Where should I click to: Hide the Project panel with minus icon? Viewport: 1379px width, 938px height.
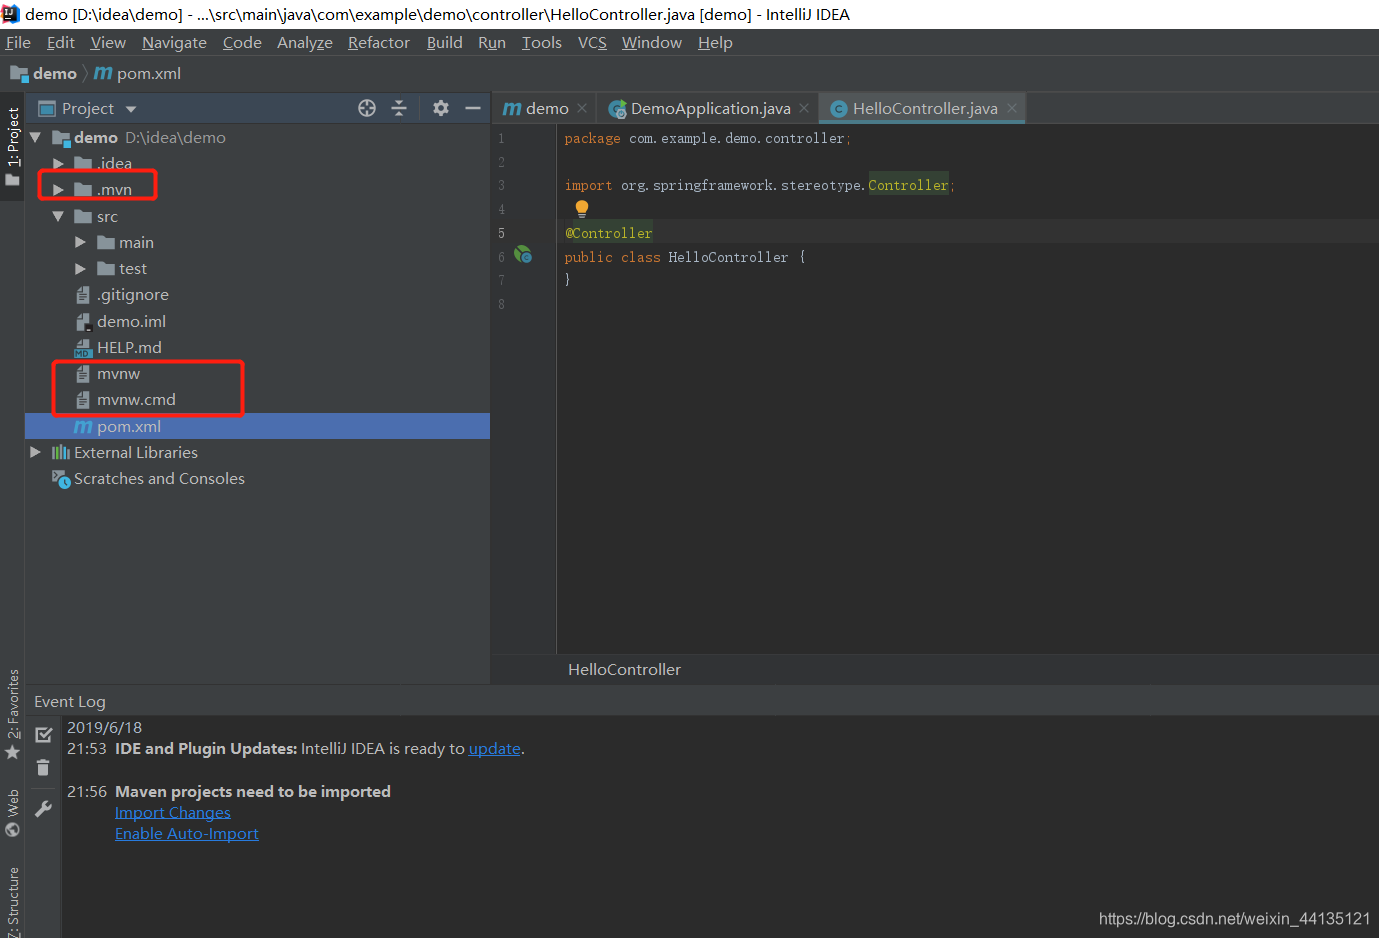pos(473,108)
